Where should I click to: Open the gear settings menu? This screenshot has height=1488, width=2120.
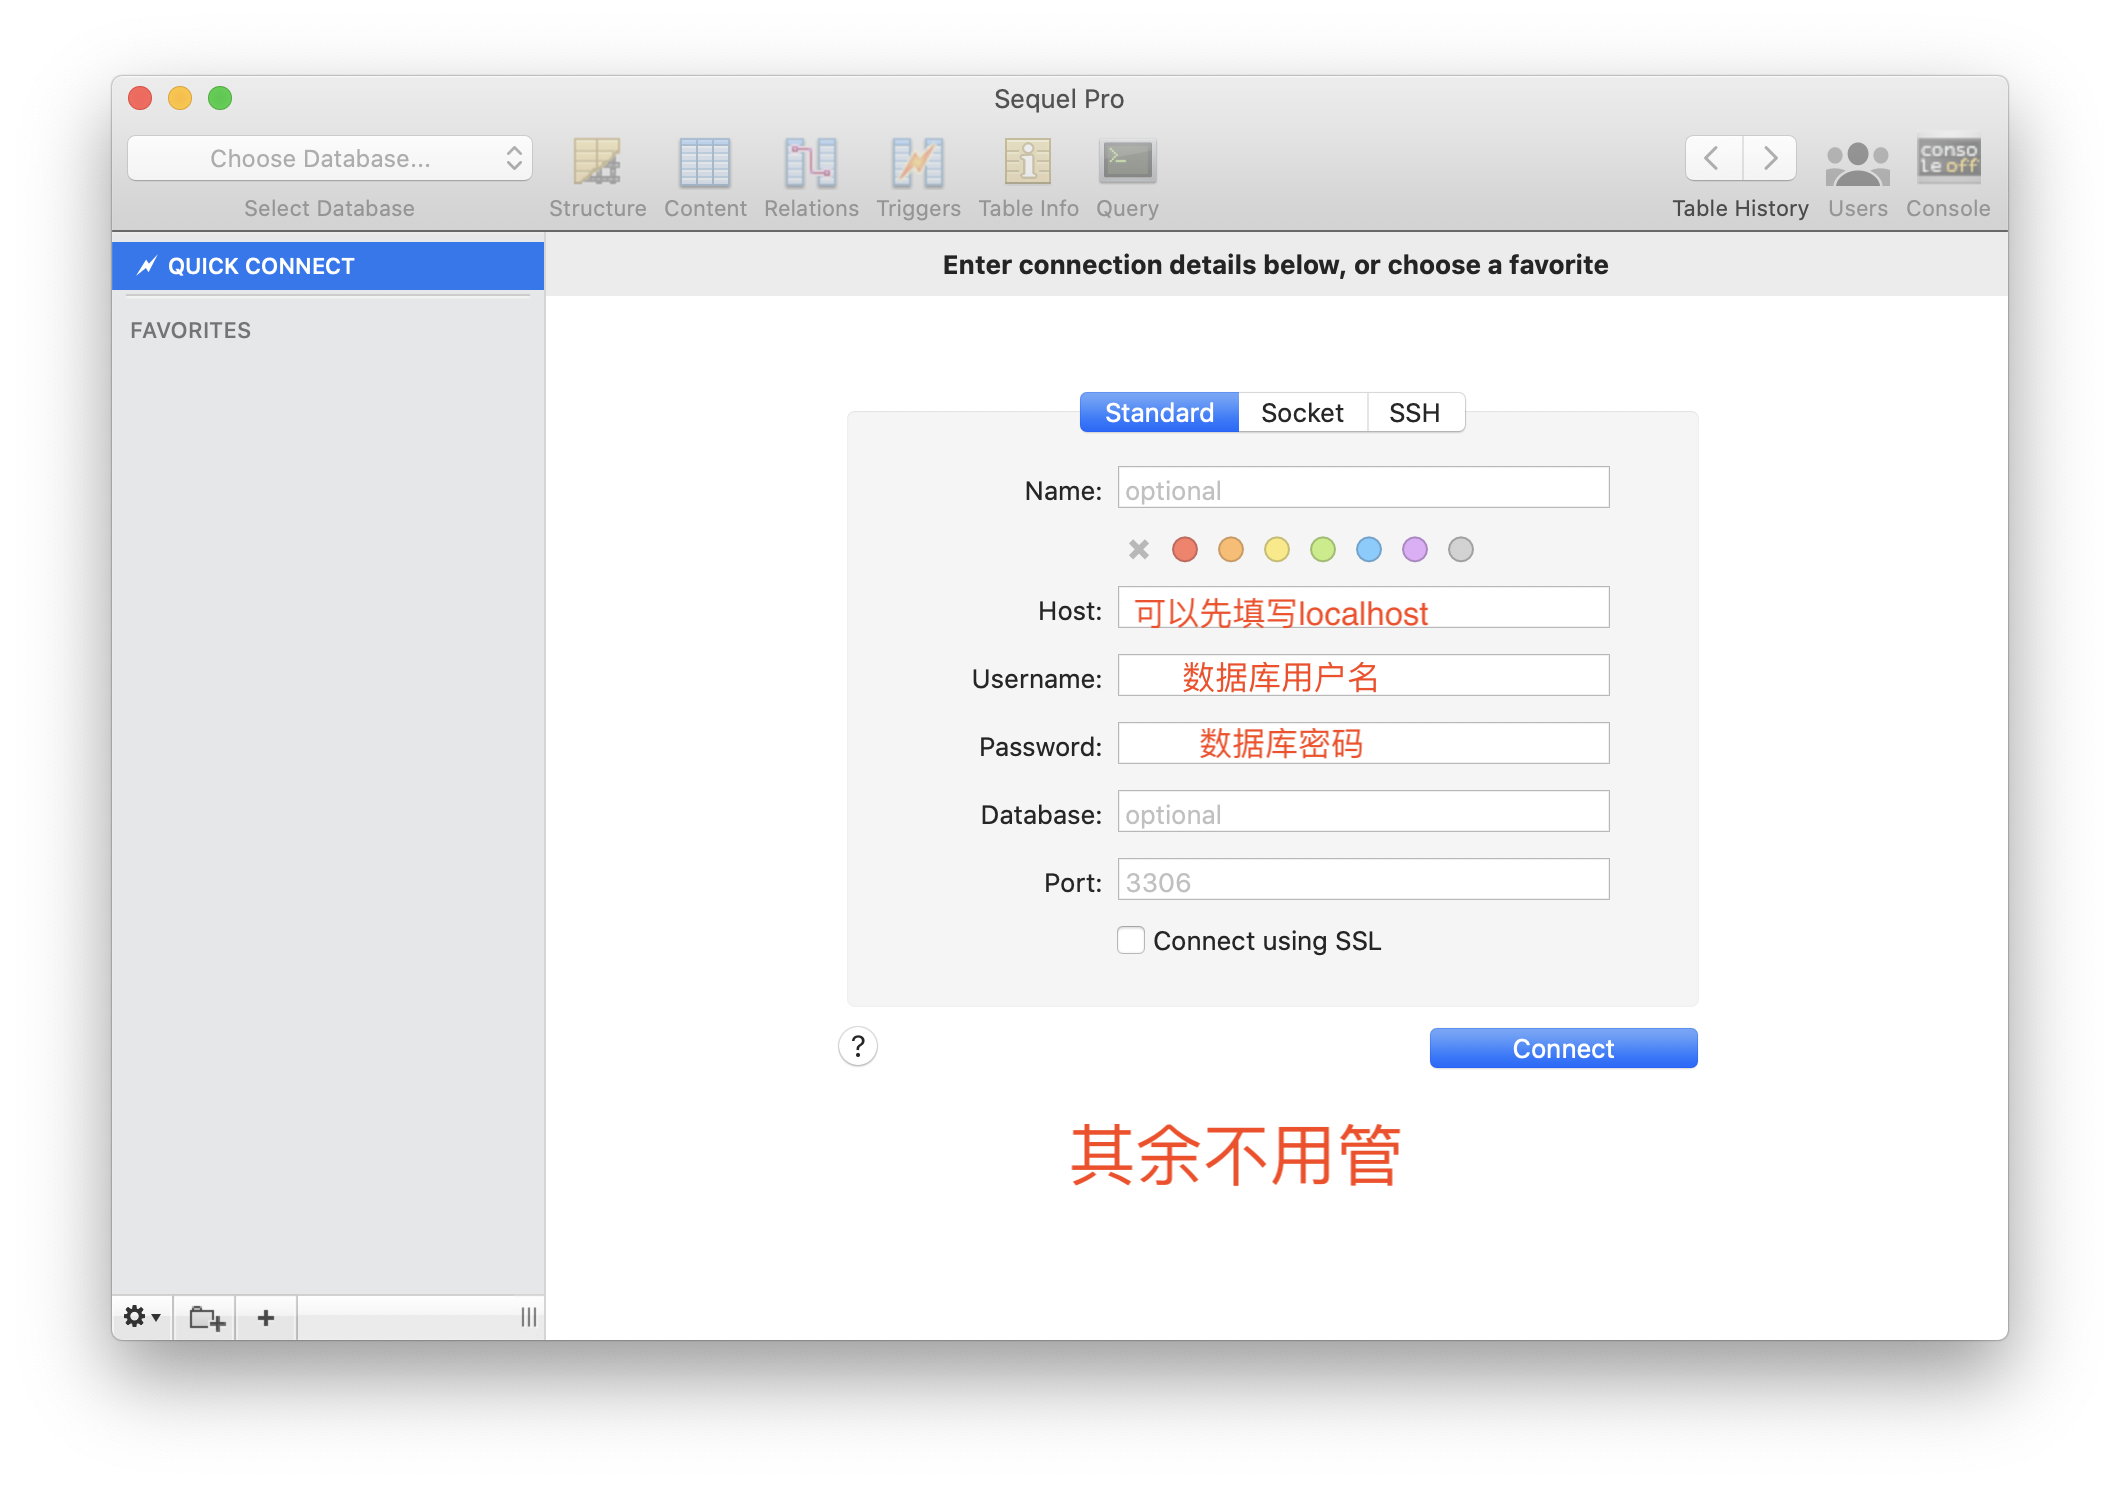point(141,1317)
